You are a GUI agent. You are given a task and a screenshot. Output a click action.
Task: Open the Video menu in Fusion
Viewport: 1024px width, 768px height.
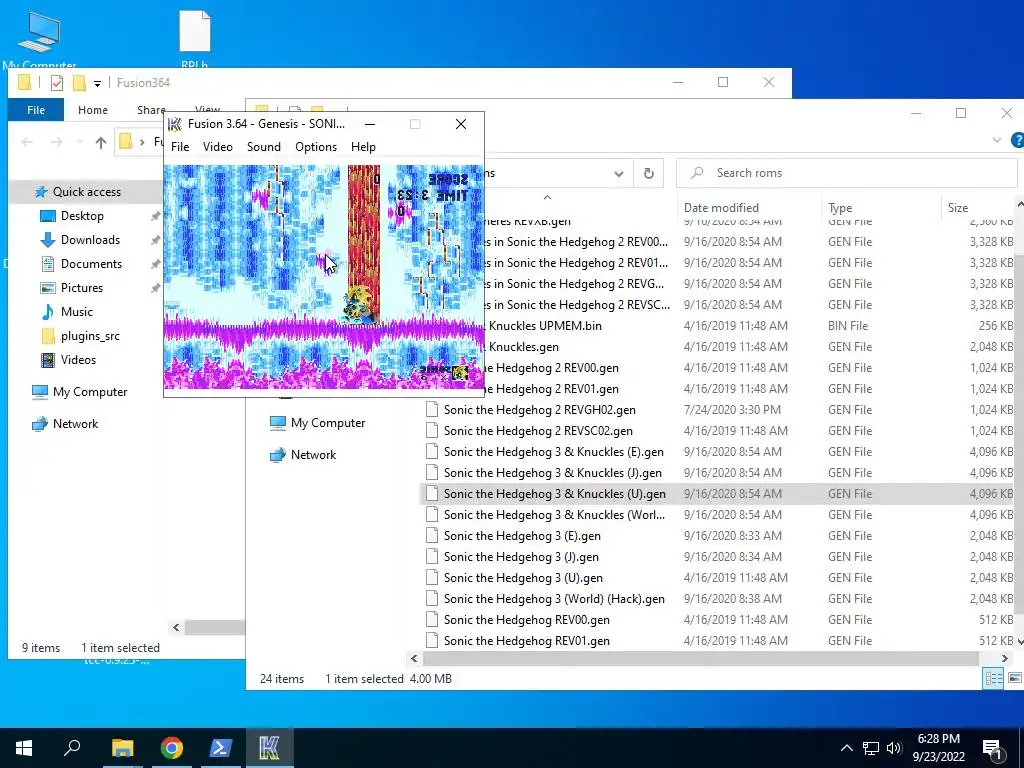coord(217,147)
